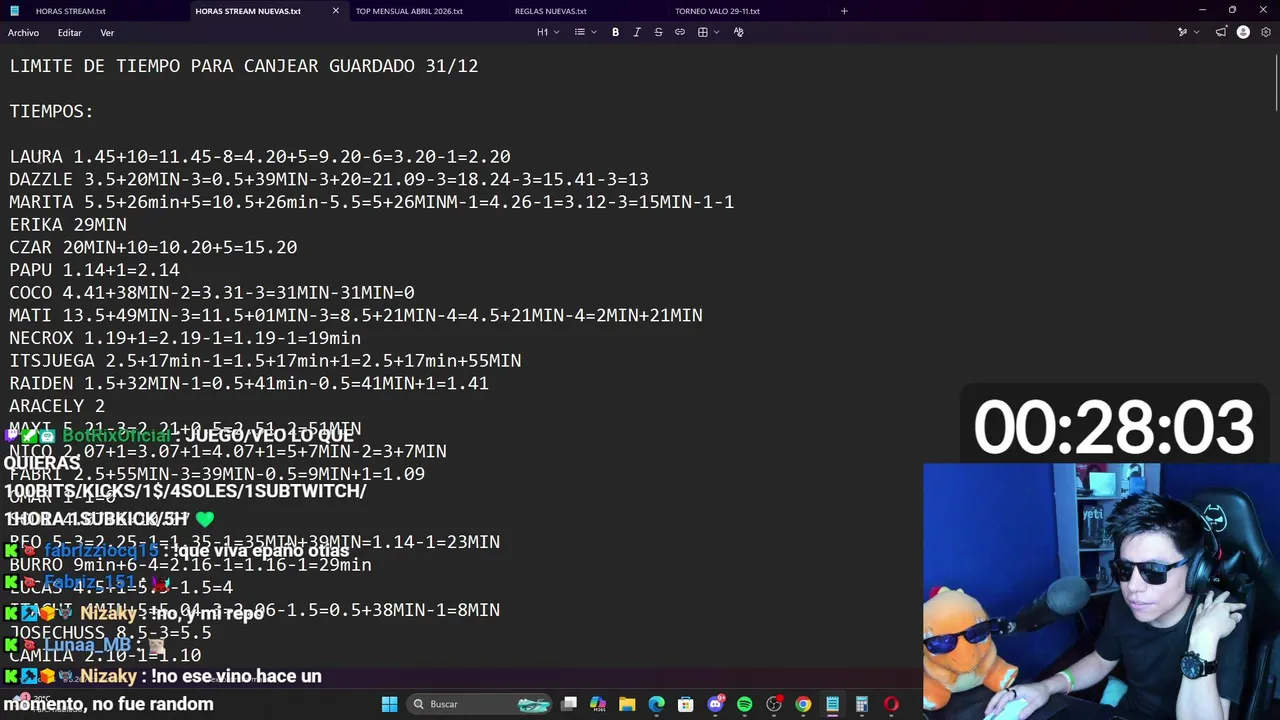Open Opera browser from the taskbar
The image size is (1280, 720).
click(891, 704)
